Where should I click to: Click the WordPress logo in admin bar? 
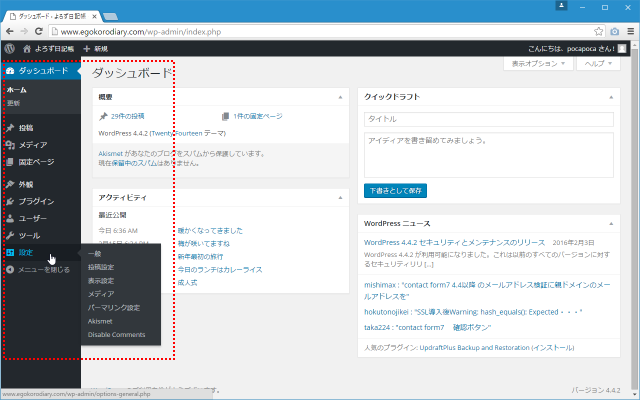[x=9, y=48]
